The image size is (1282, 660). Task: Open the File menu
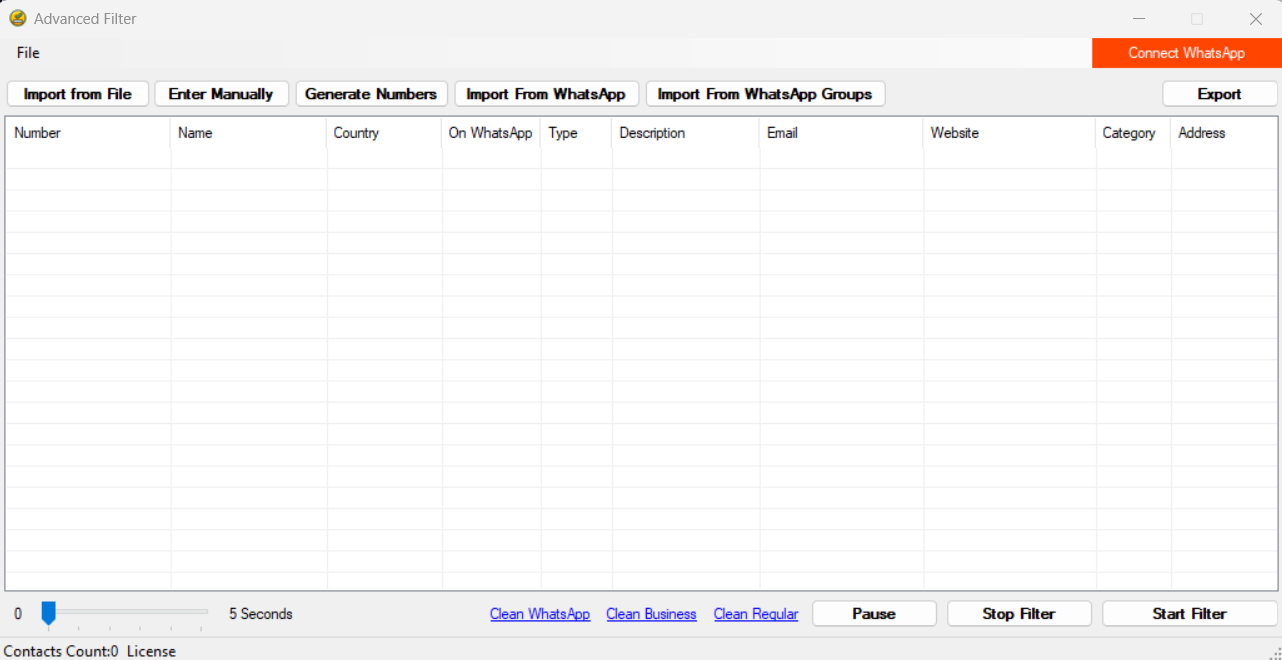pyautogui.click(x=28, y=53)
